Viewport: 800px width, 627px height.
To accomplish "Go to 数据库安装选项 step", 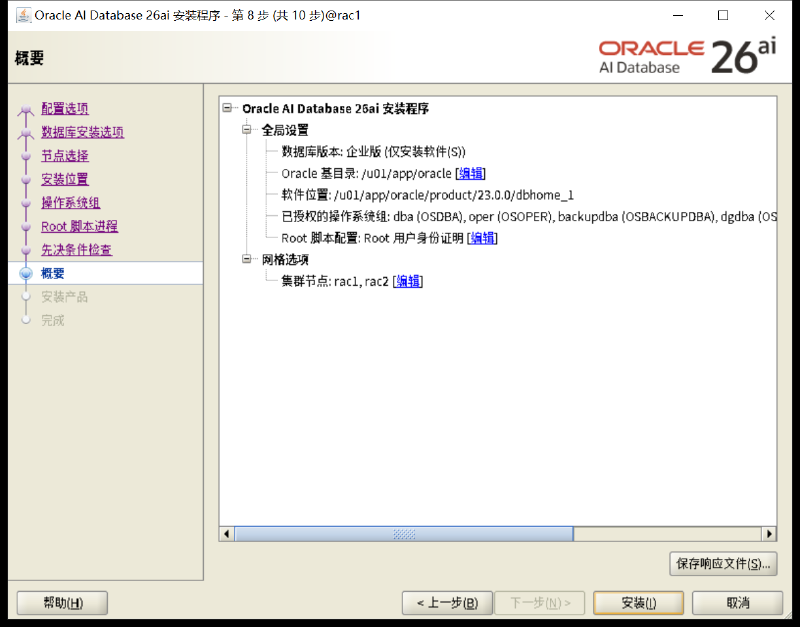I will click(83, 132).
